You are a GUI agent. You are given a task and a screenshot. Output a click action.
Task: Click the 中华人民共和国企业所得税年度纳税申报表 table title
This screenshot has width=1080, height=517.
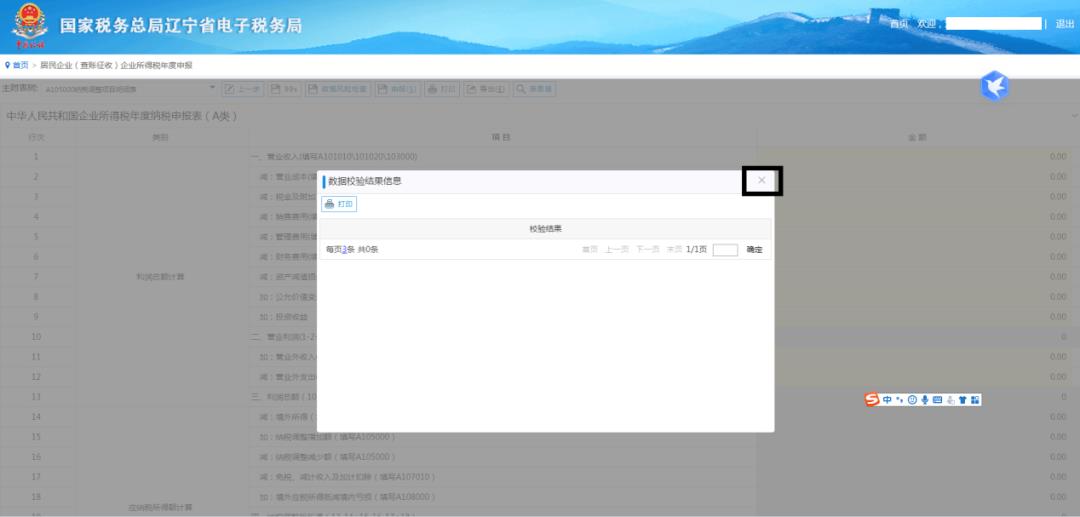tap(122, 116)
